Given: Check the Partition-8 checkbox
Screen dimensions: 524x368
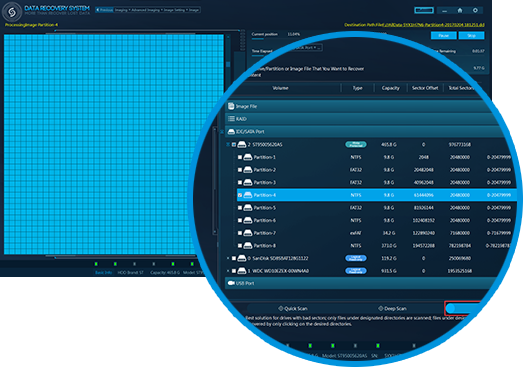Looking at the screenshot, I should [x=240, y=246].
